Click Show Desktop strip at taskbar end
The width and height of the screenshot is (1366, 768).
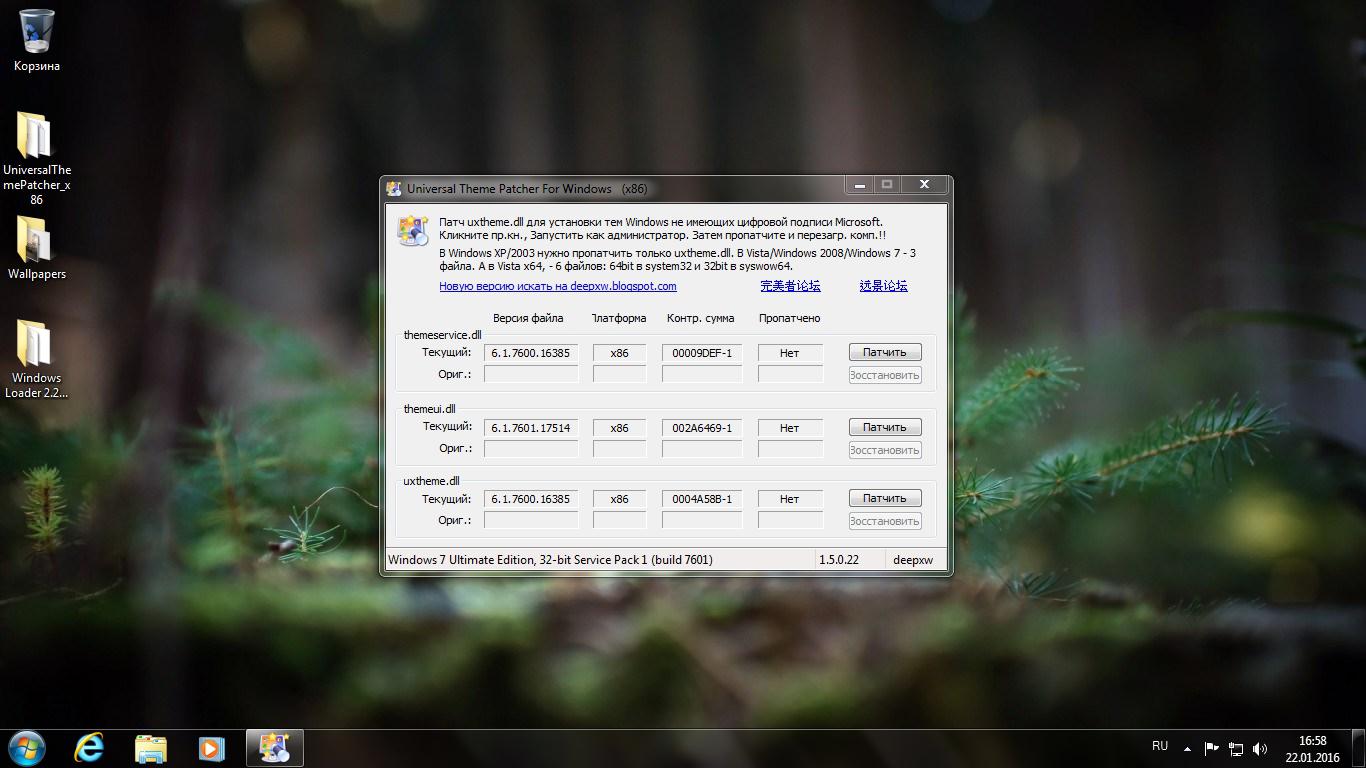1359,748
